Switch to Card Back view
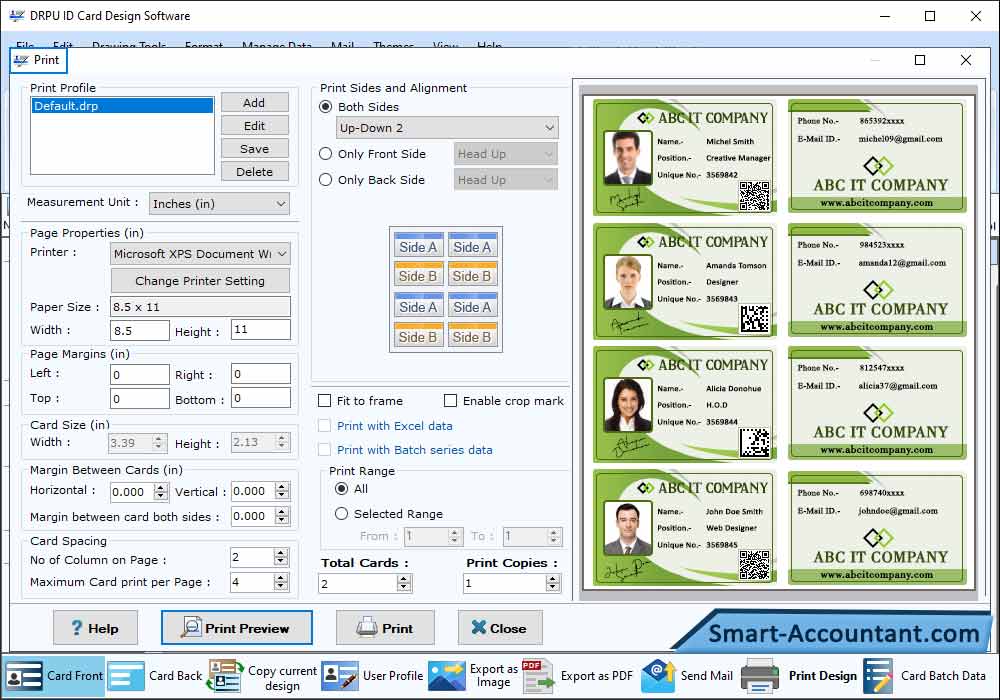Image resolution: width=1000 pixels, height=700 pixels. (155, 676)
